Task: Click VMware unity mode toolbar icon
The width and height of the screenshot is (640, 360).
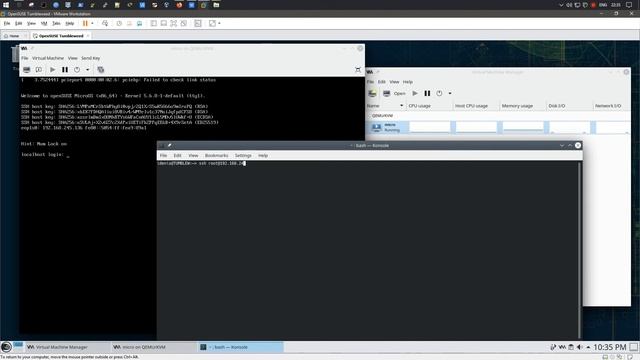Action: [x=184, y=23]
